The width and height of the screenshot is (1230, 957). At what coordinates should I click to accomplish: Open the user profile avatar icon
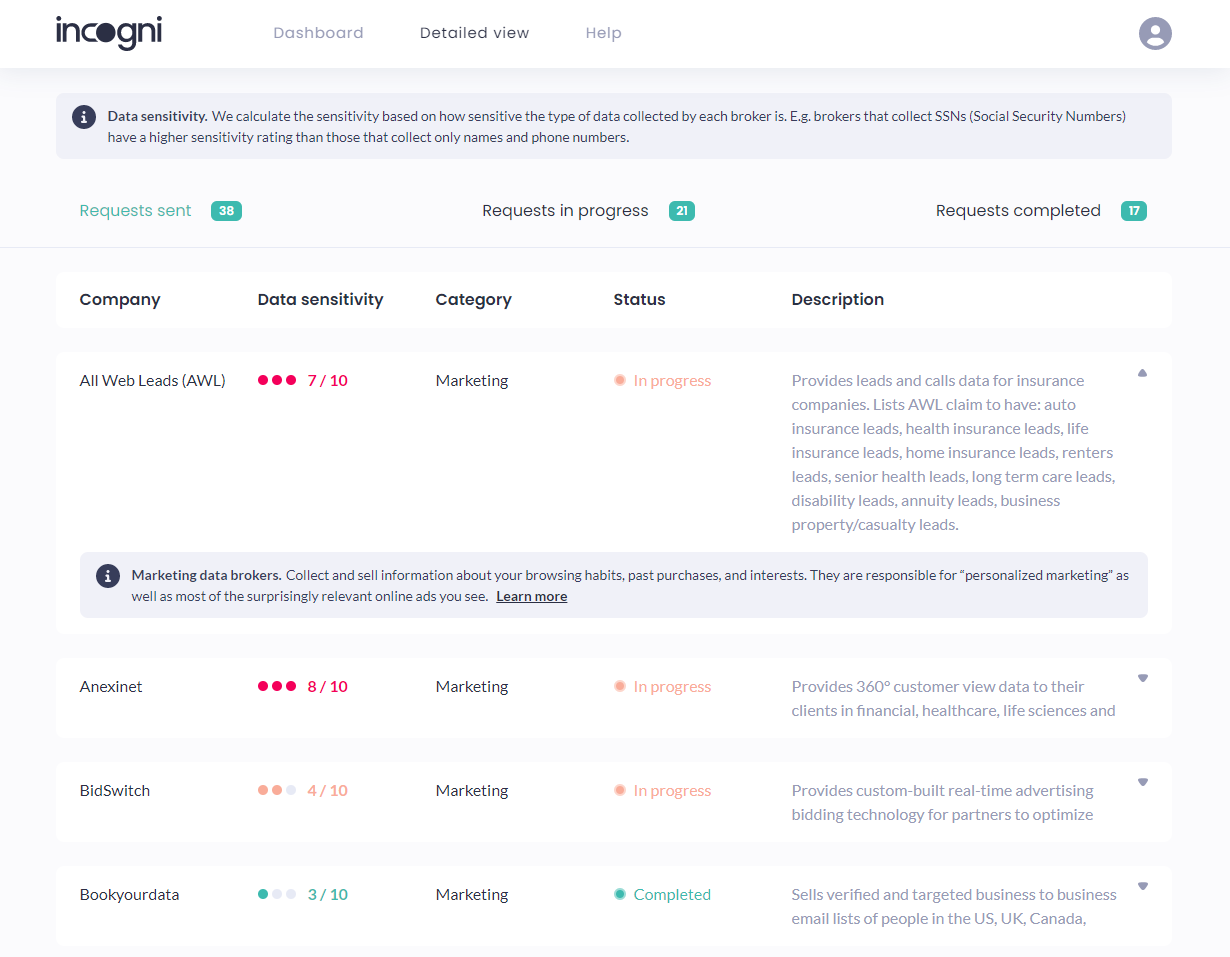tap(1155, 33)
